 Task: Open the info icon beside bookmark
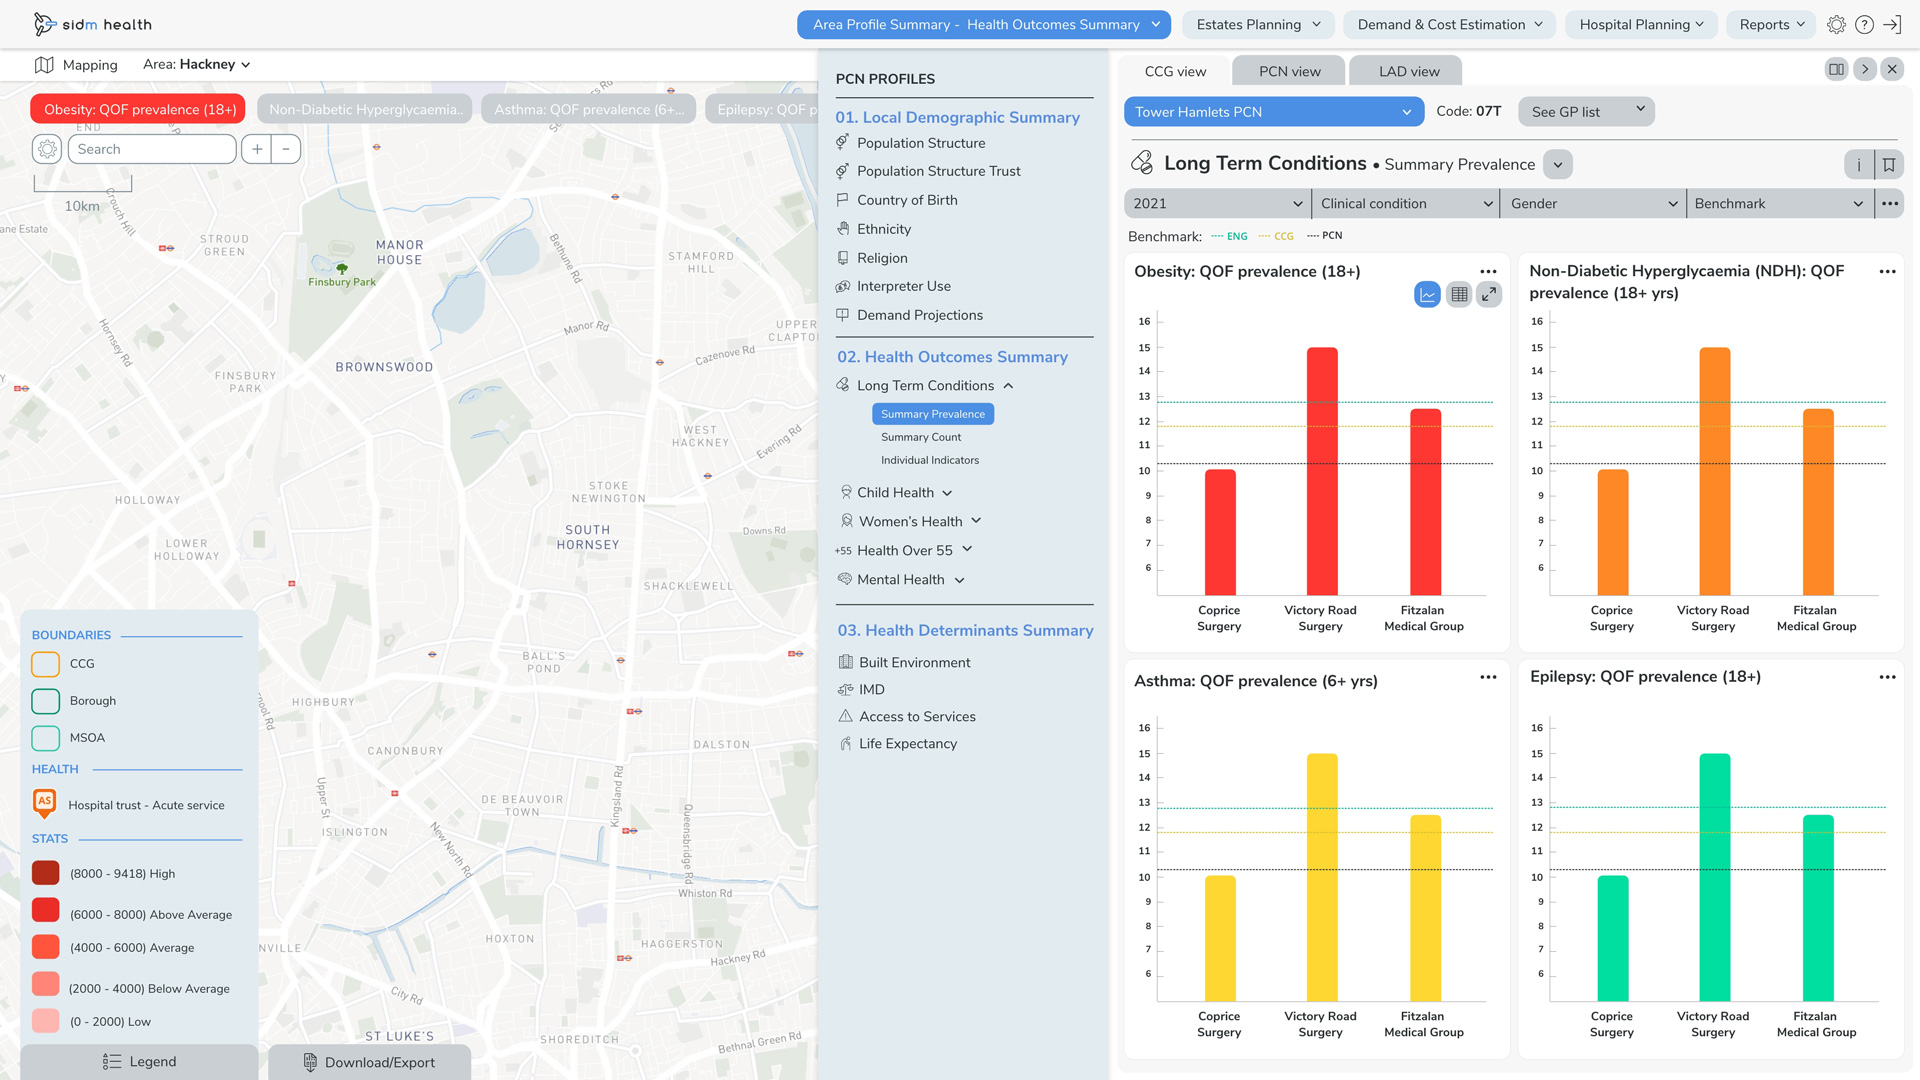point(1858,165)
